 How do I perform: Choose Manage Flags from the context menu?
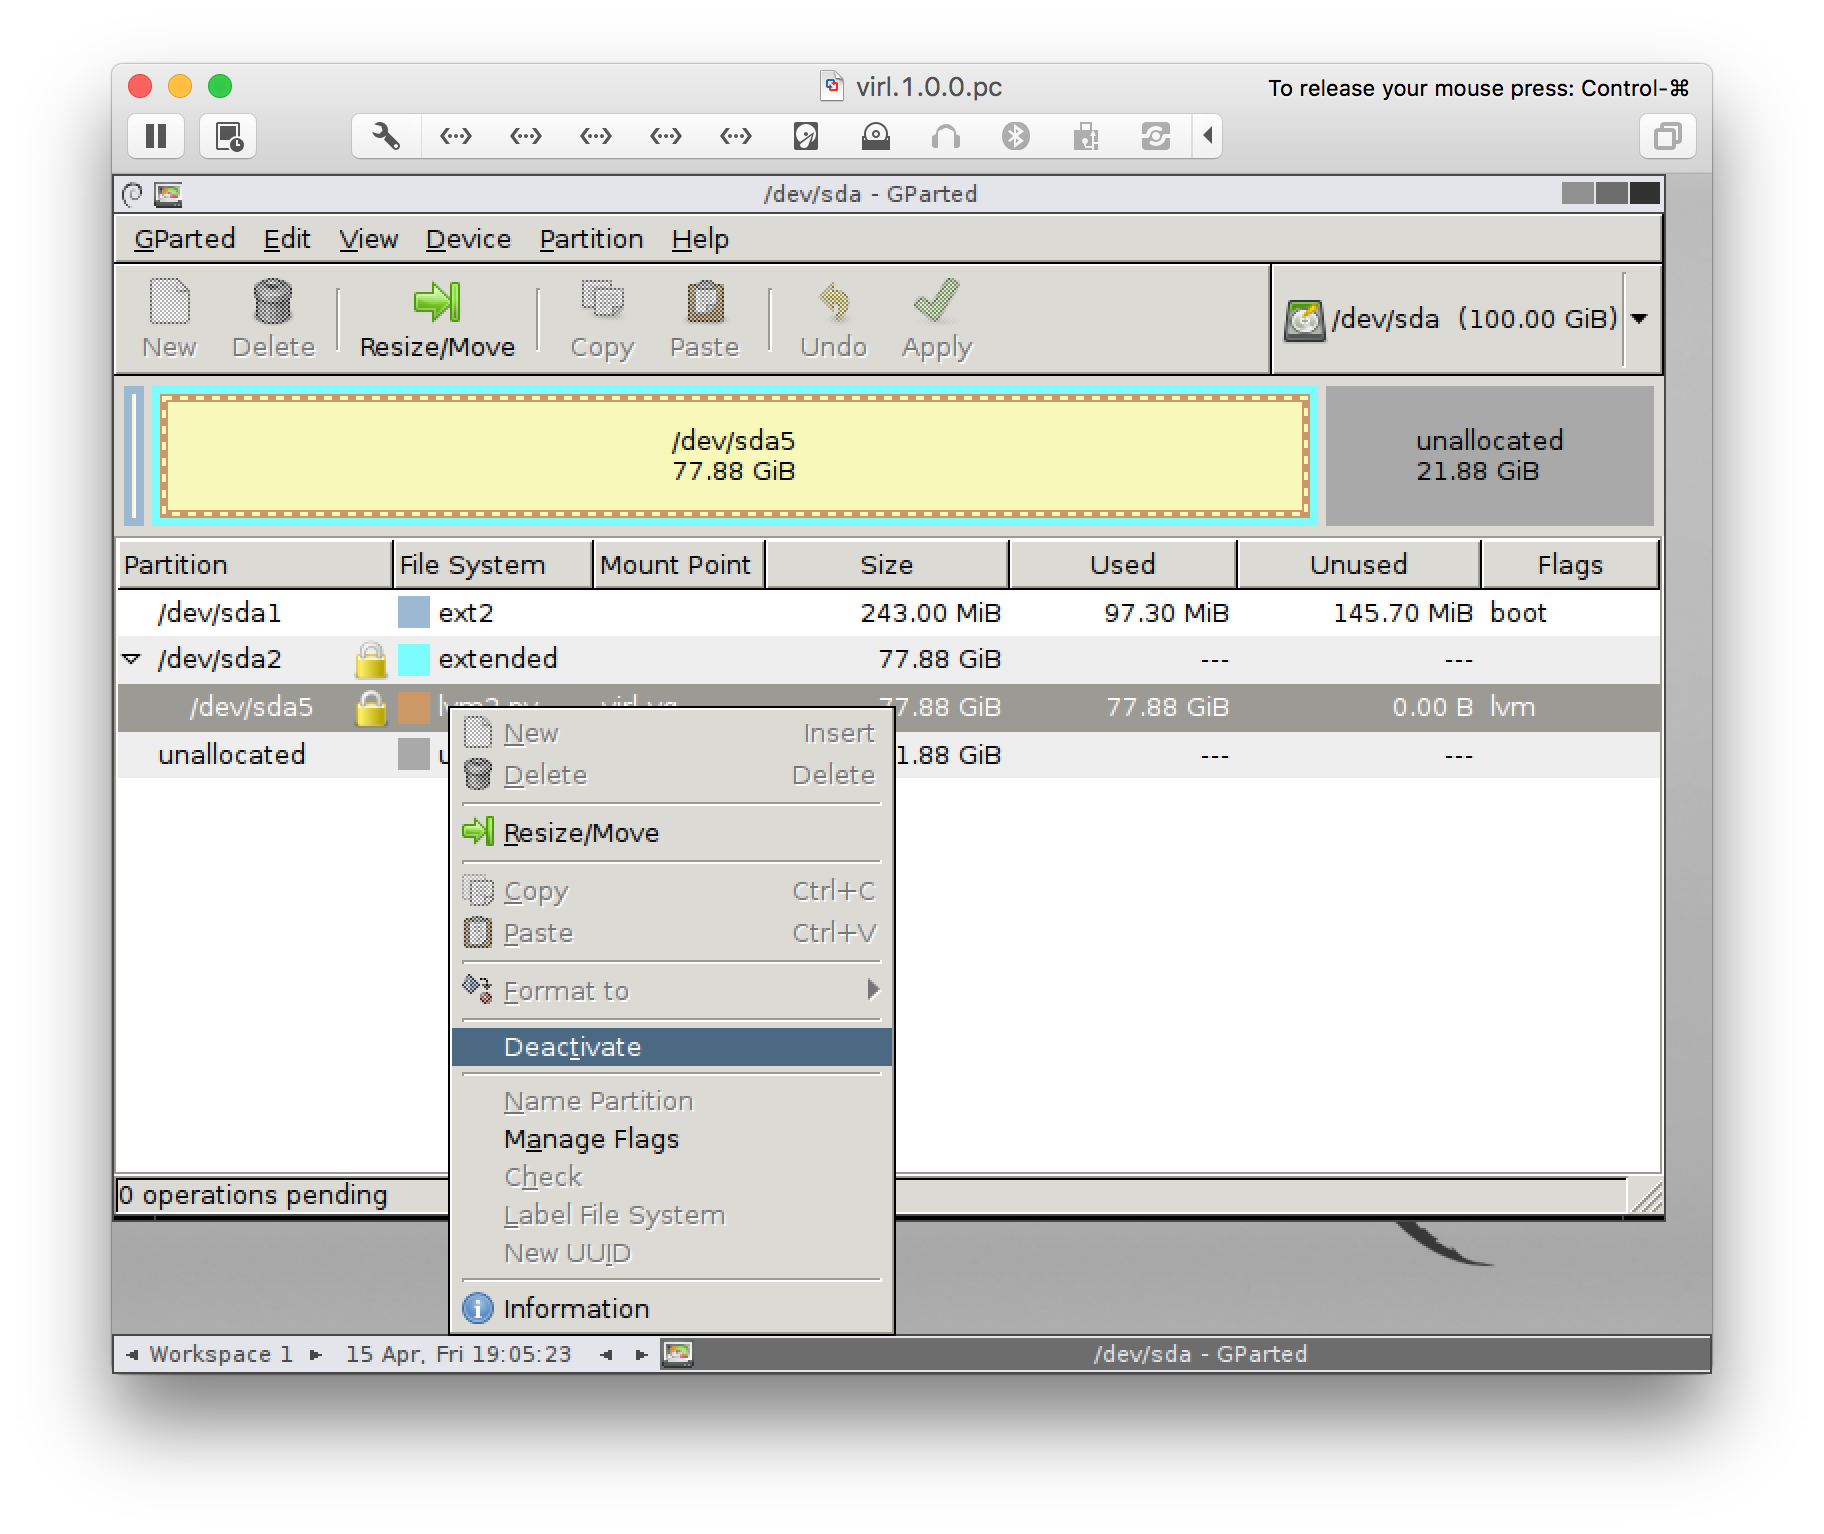(590, 1139)
